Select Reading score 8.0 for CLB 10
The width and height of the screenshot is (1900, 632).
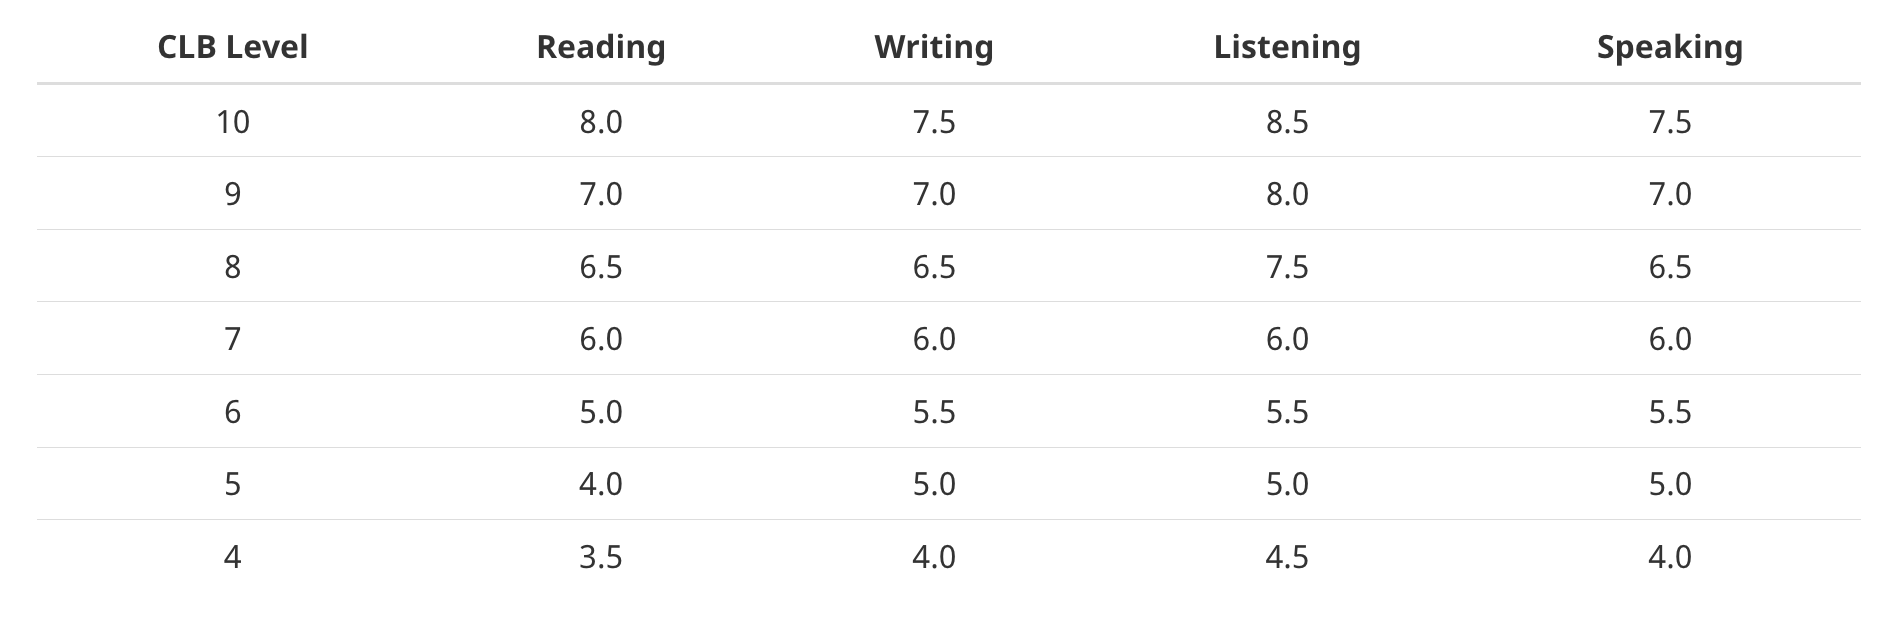click(601, 122)
